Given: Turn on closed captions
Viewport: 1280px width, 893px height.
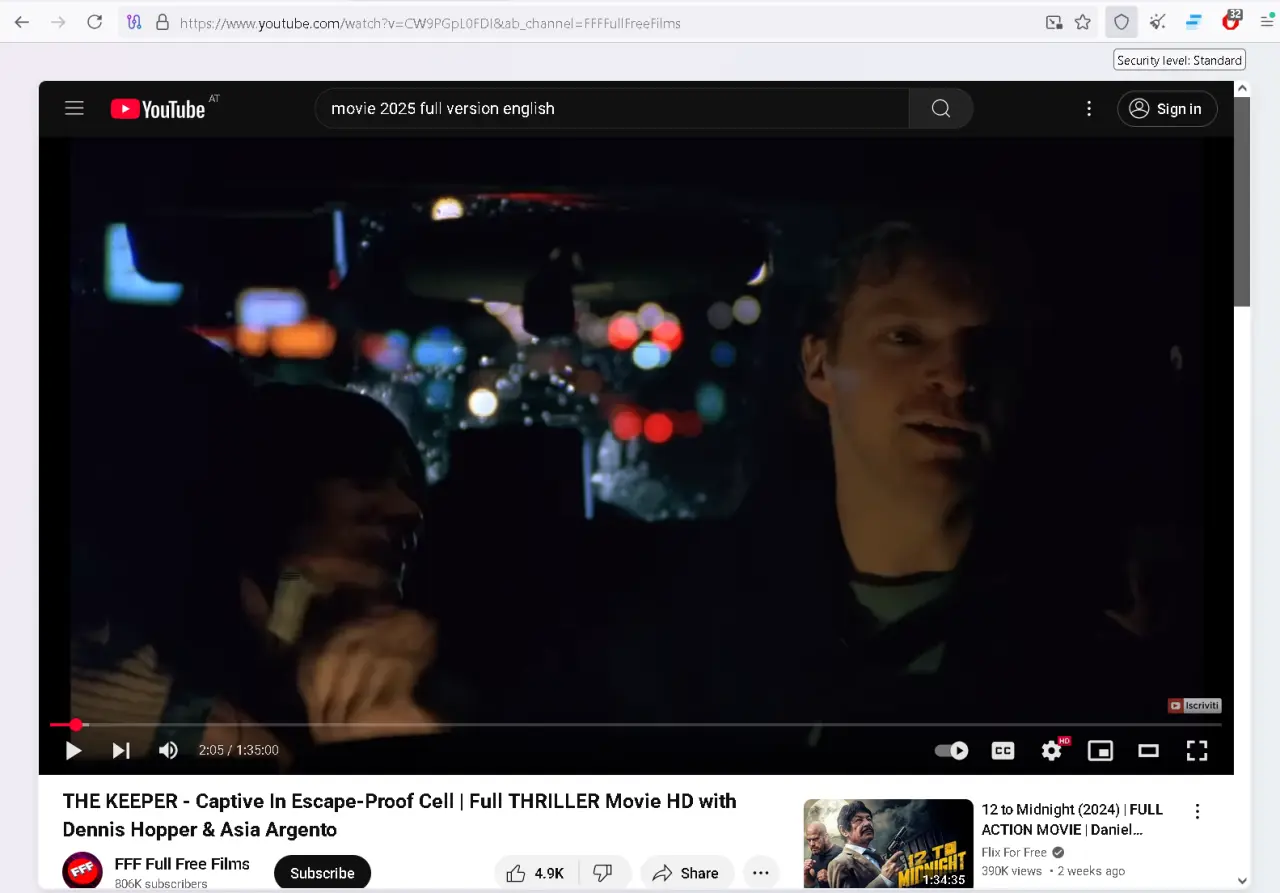Looking at the screenshot, I should point(1003,750).
